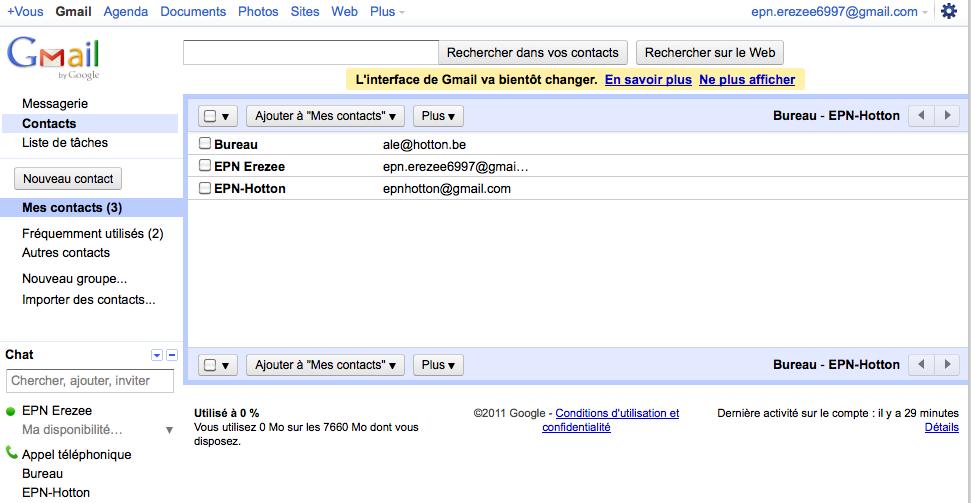Click Rechercher dans vos contacts button
Image resolution: width=971 pixels, height=503 pixels.
tap(533, 53)
